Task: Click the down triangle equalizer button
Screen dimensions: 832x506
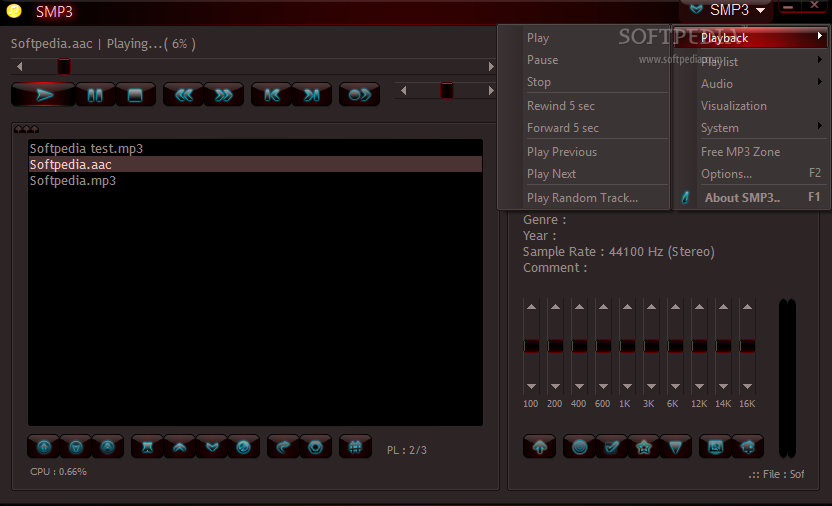Action: (675, 447)
